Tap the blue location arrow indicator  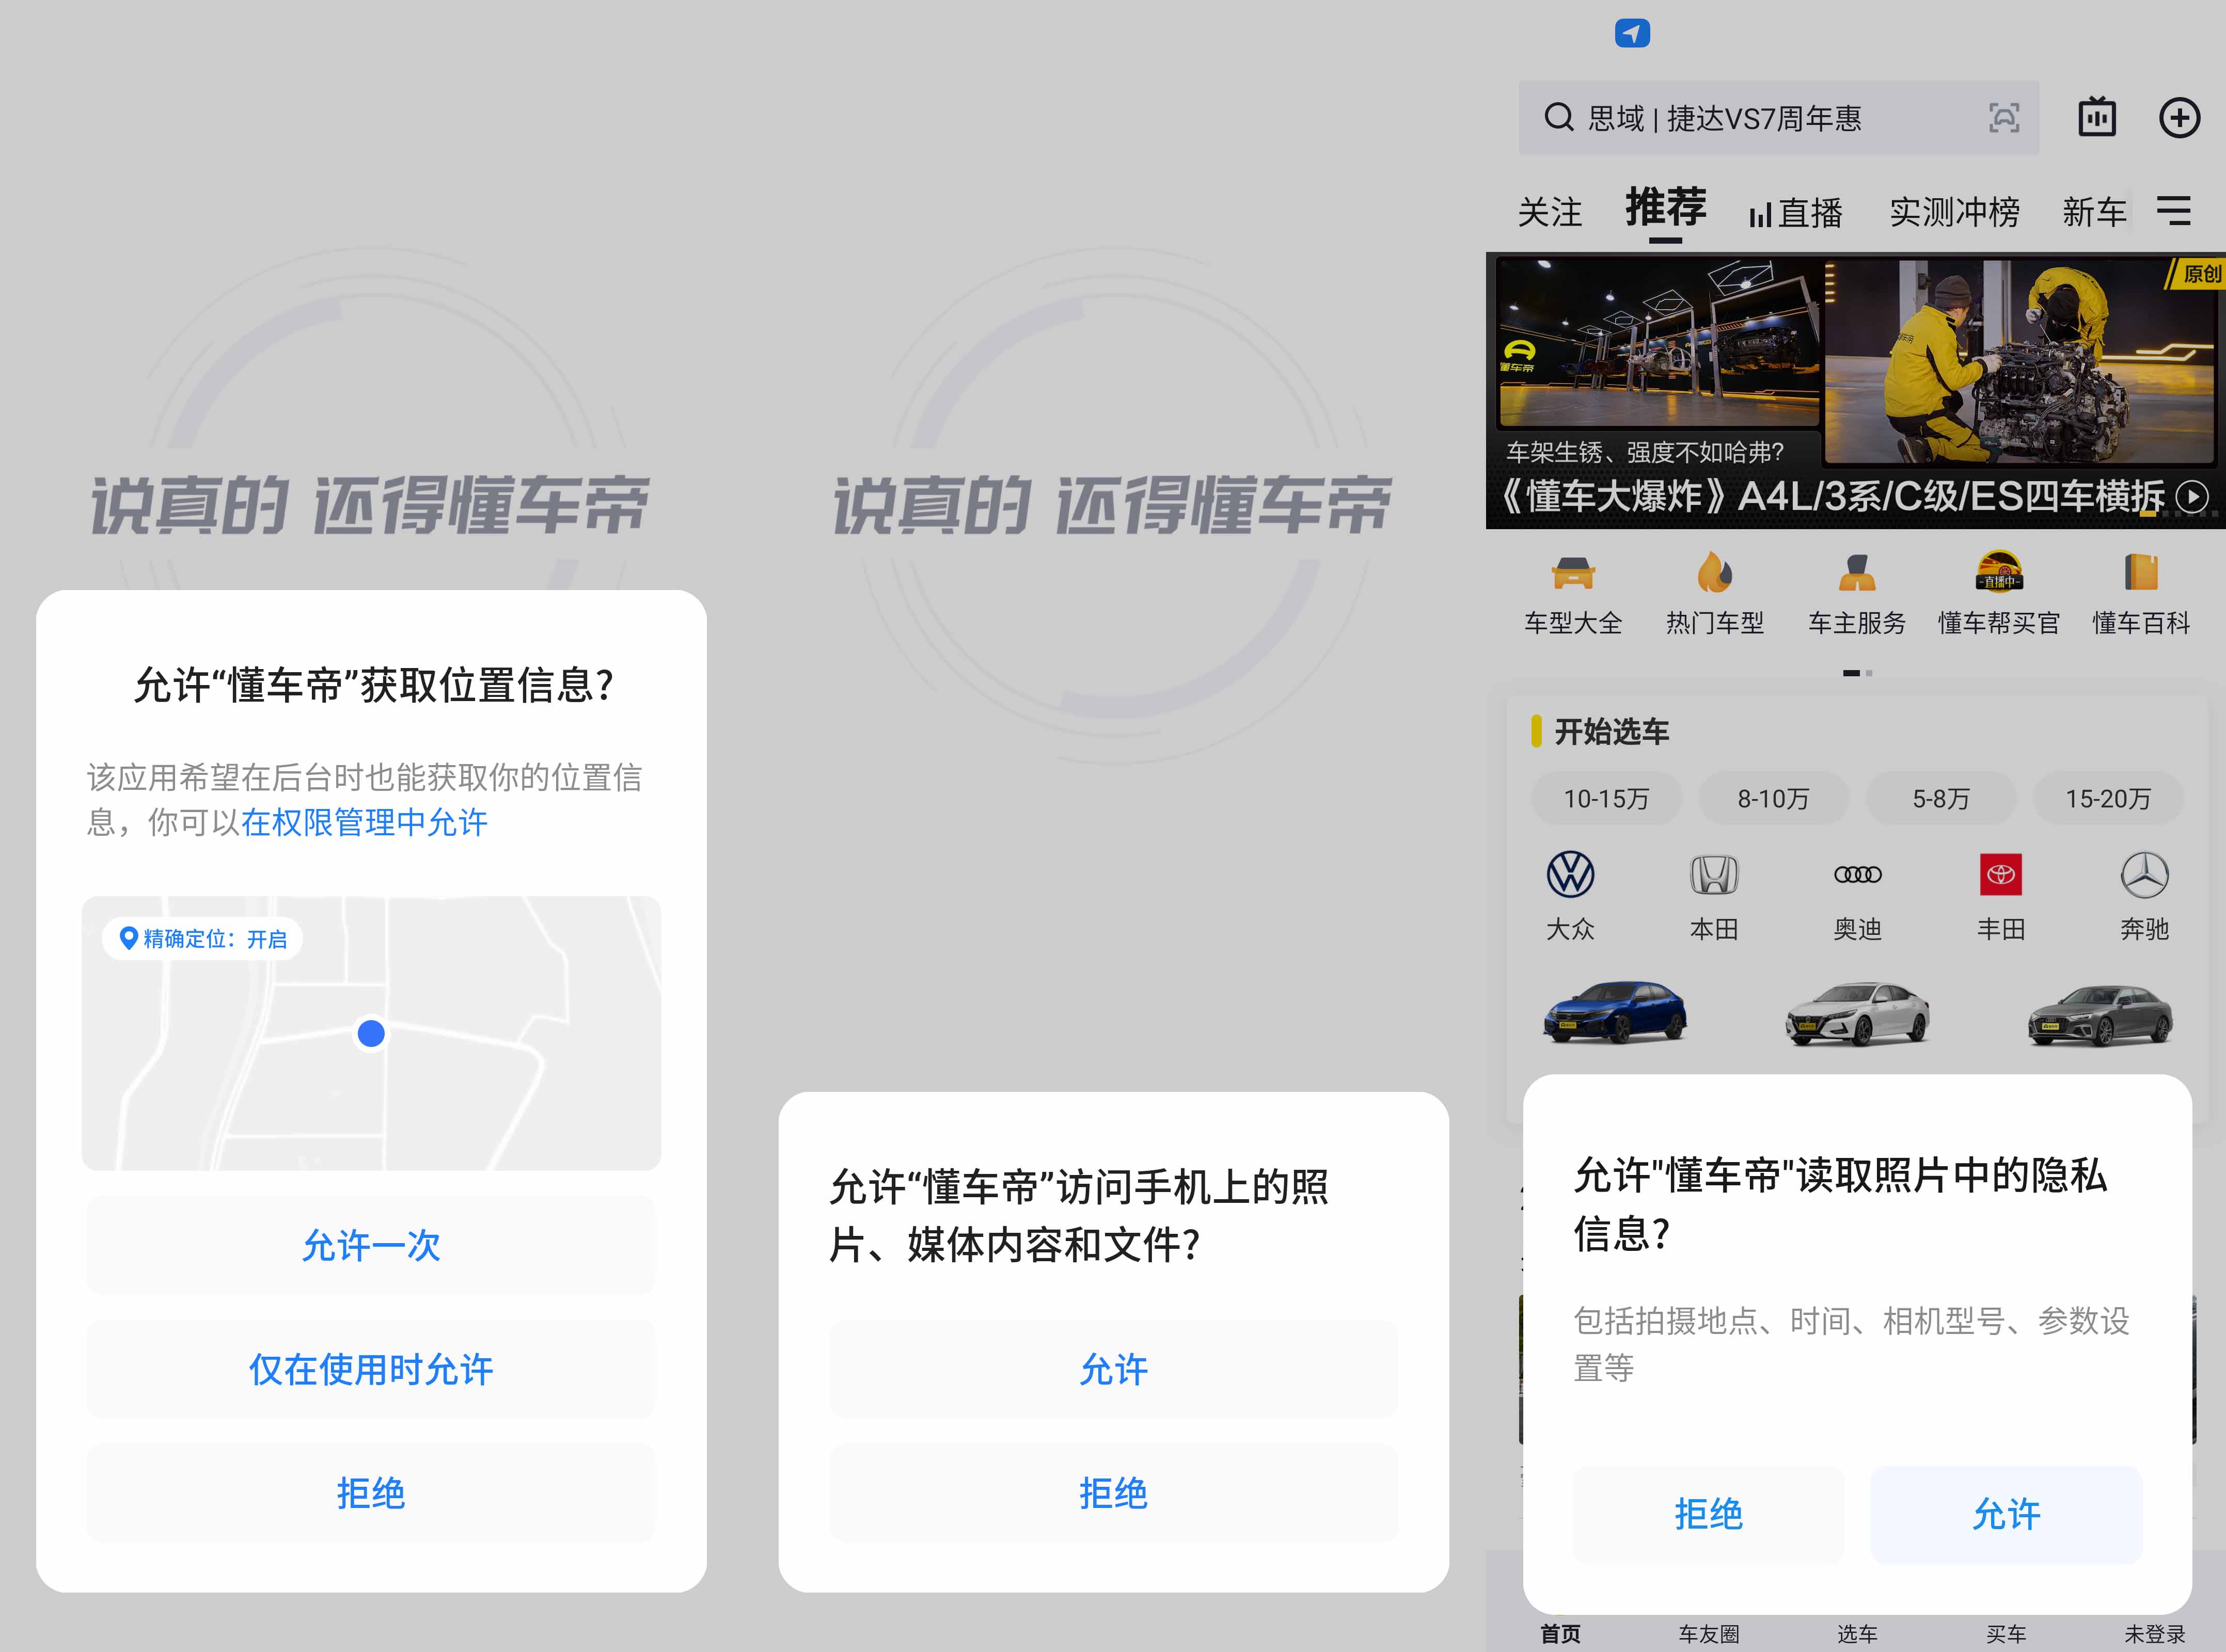[x=1632, y=33]
